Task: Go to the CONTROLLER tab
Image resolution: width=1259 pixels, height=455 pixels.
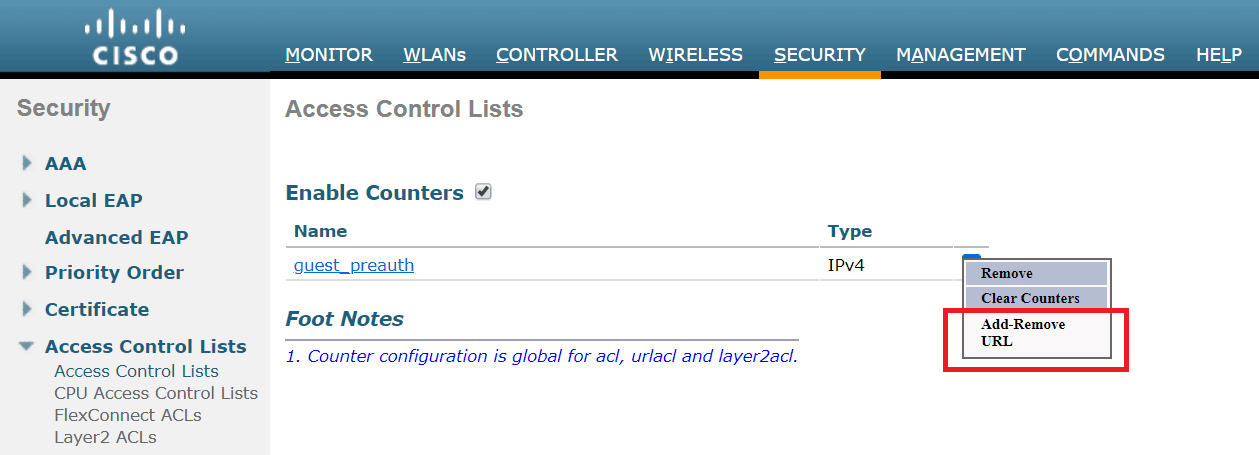Action: pyautogui.click(x=557, y=55)
